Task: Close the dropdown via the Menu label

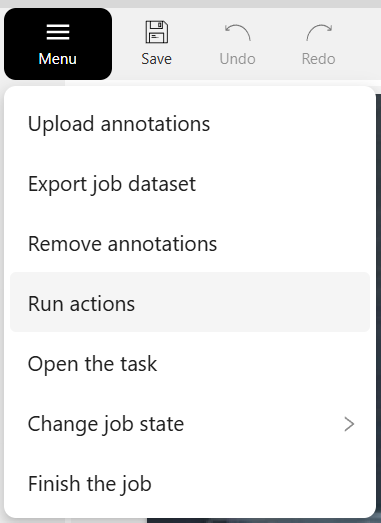Action: click(58, 59)
